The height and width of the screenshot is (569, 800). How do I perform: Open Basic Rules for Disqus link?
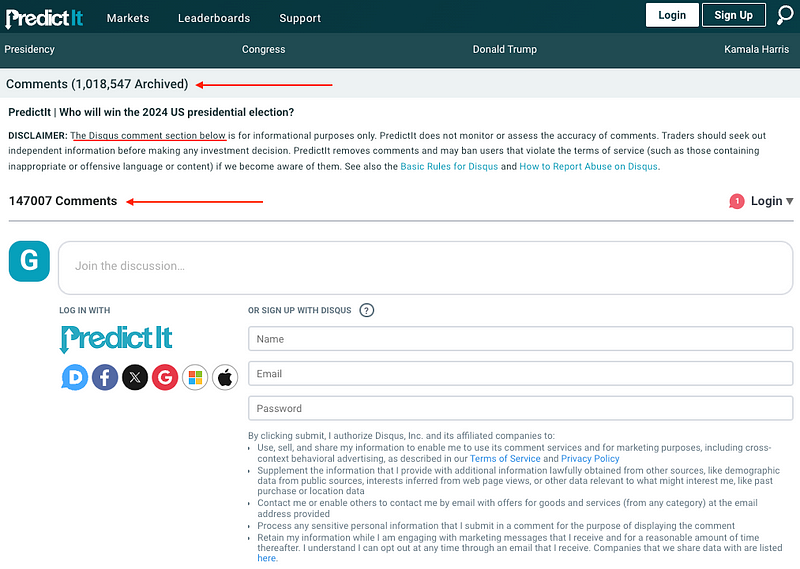point(449,166)
